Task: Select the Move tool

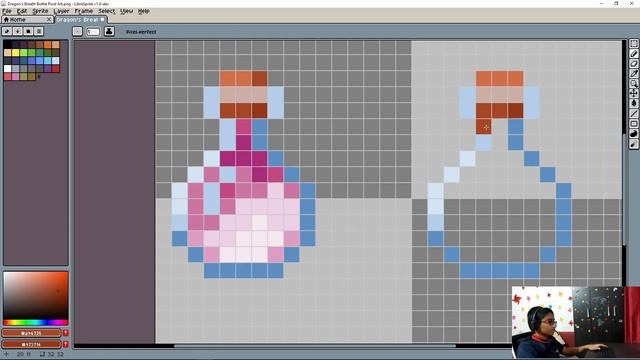Action: click(633, 93)
